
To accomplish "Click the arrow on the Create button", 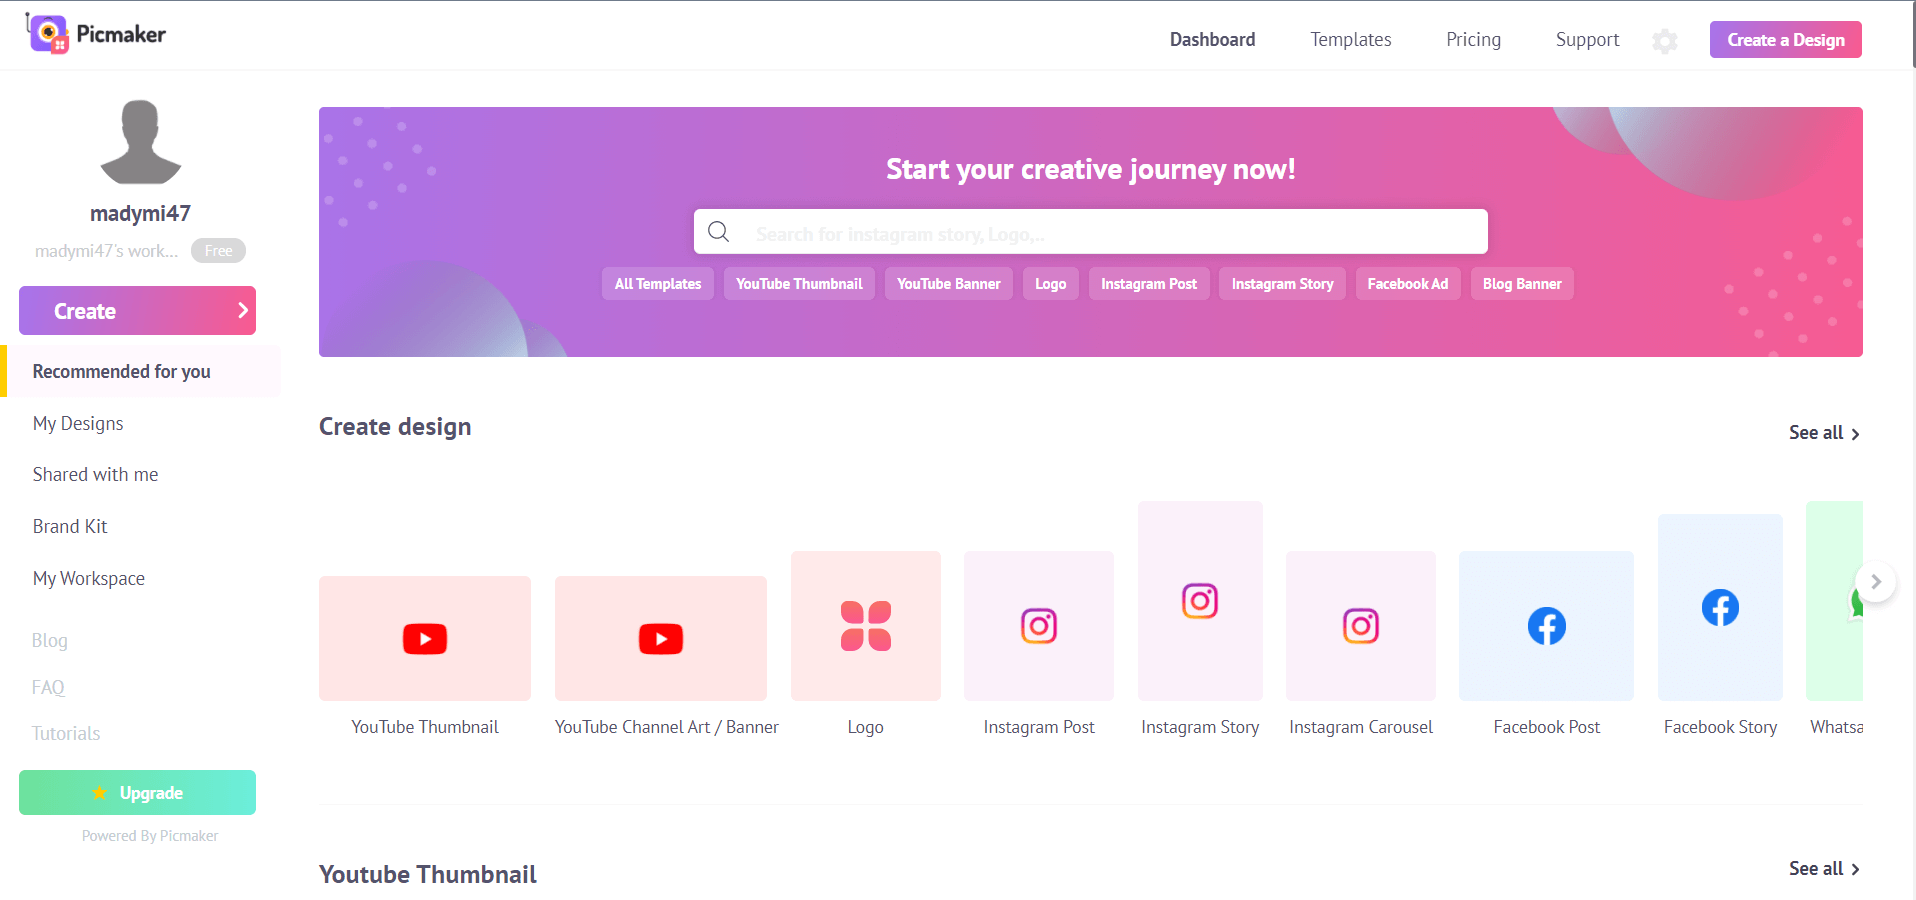I will click(242, 310).
